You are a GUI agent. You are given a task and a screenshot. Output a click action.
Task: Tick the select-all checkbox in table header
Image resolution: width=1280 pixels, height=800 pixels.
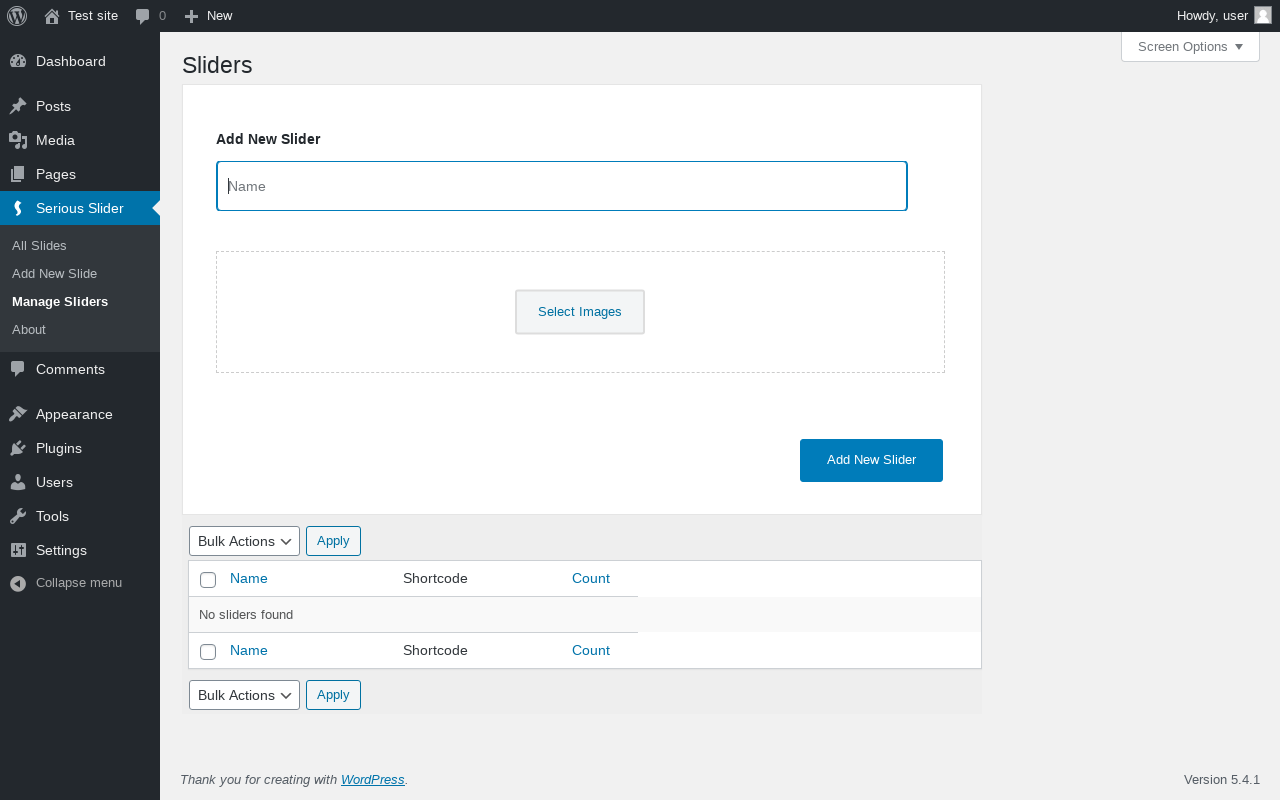(x=208, y=580)
